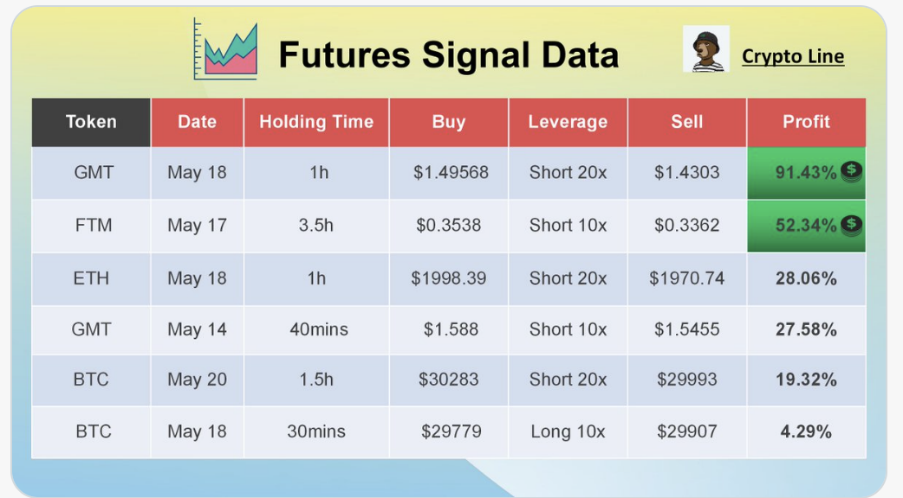Click the dollar coin icon beside 91.43%

click(851, 171)
